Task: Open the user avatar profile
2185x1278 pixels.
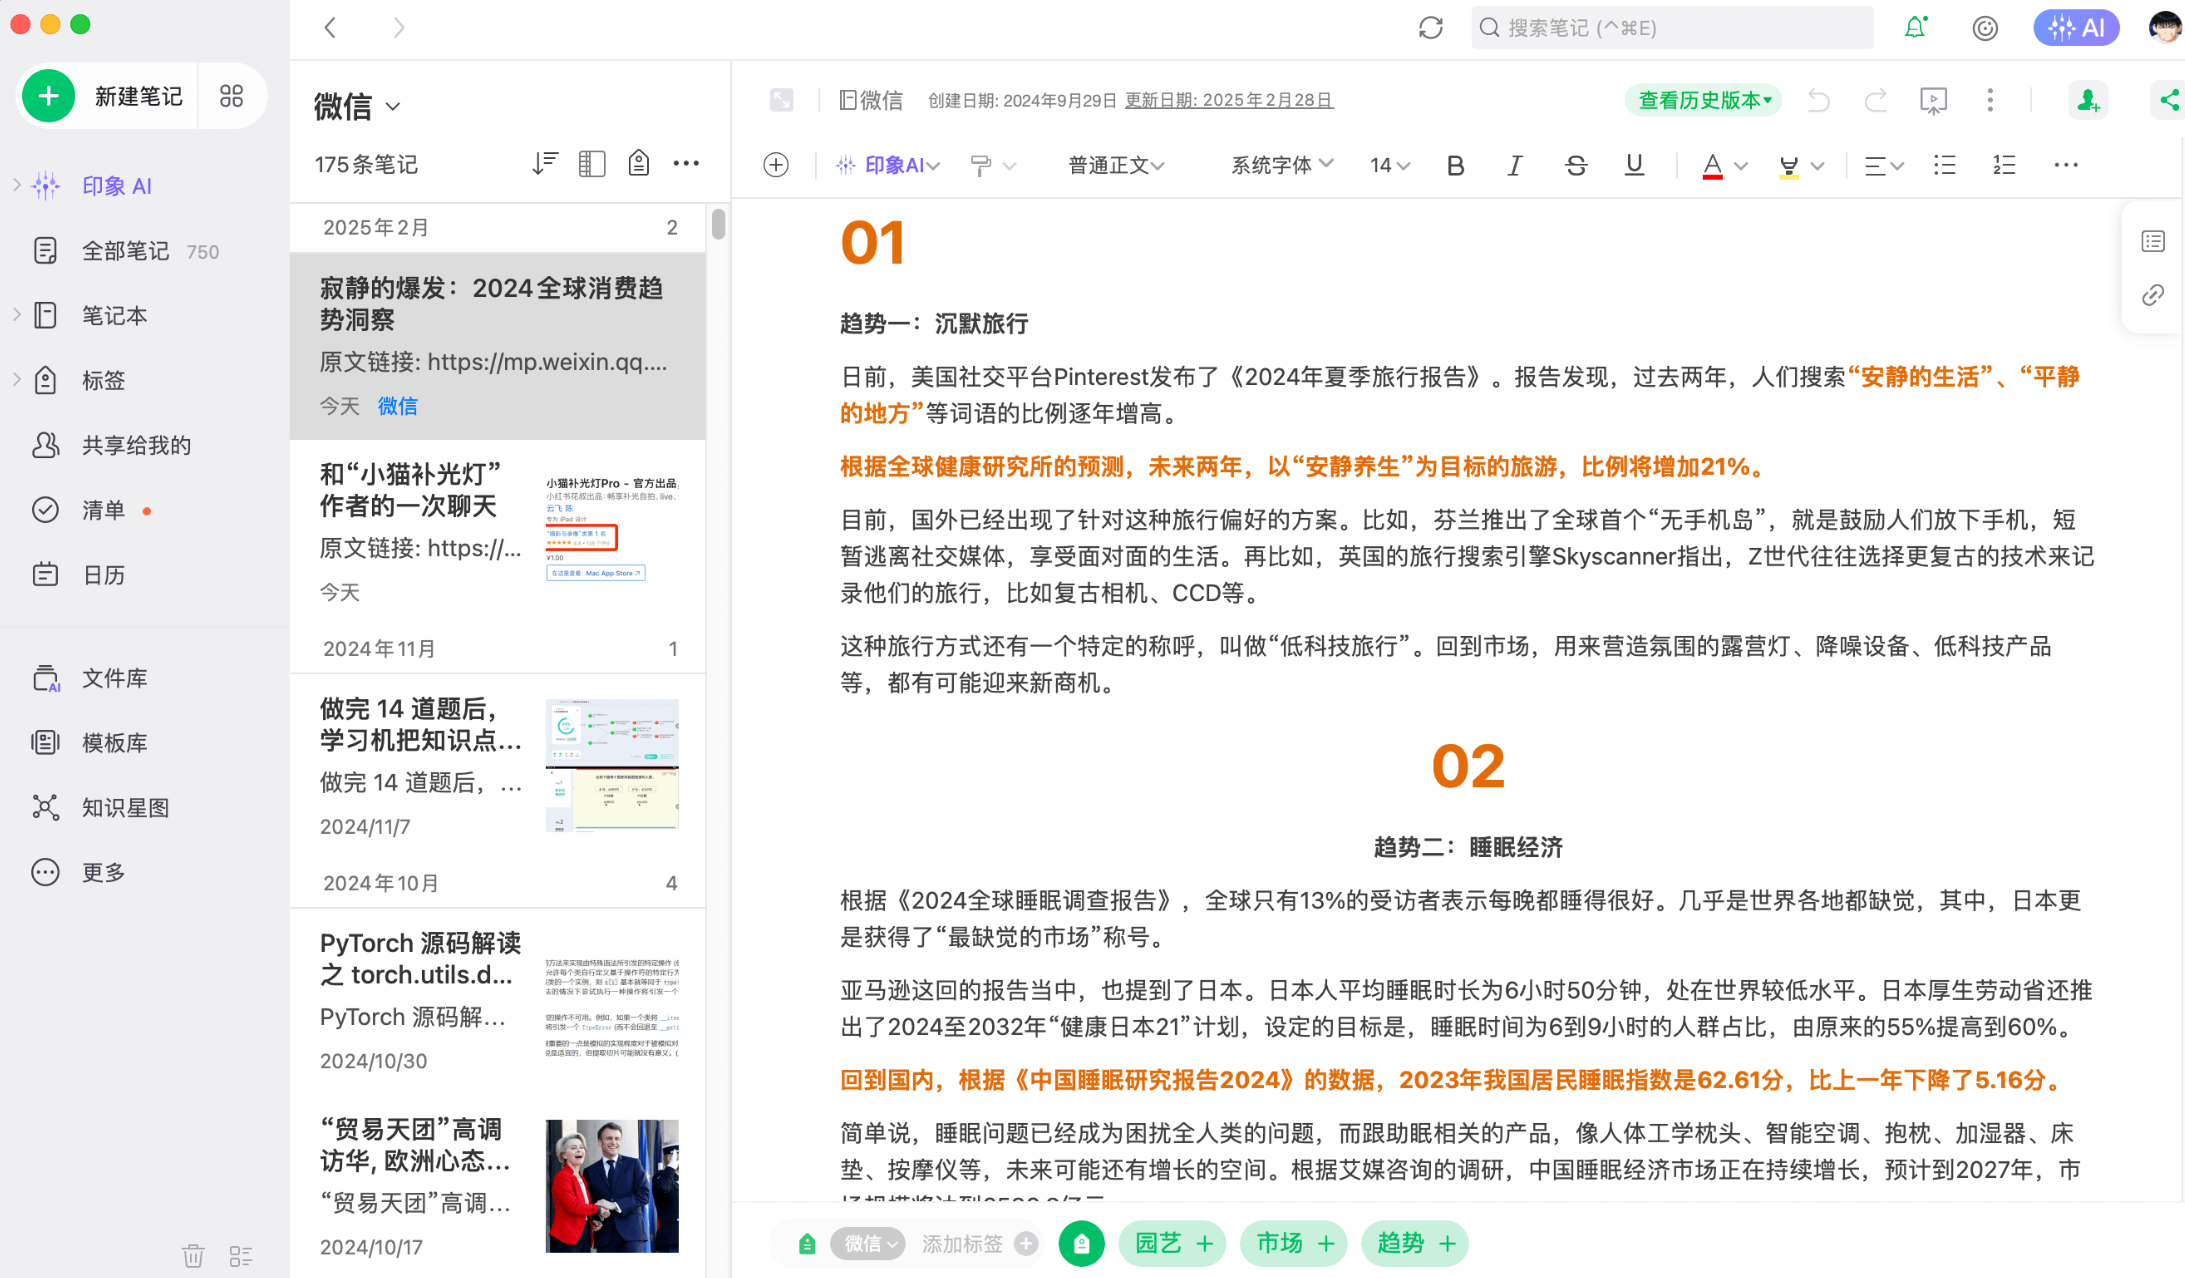Action: point(2164,28)
